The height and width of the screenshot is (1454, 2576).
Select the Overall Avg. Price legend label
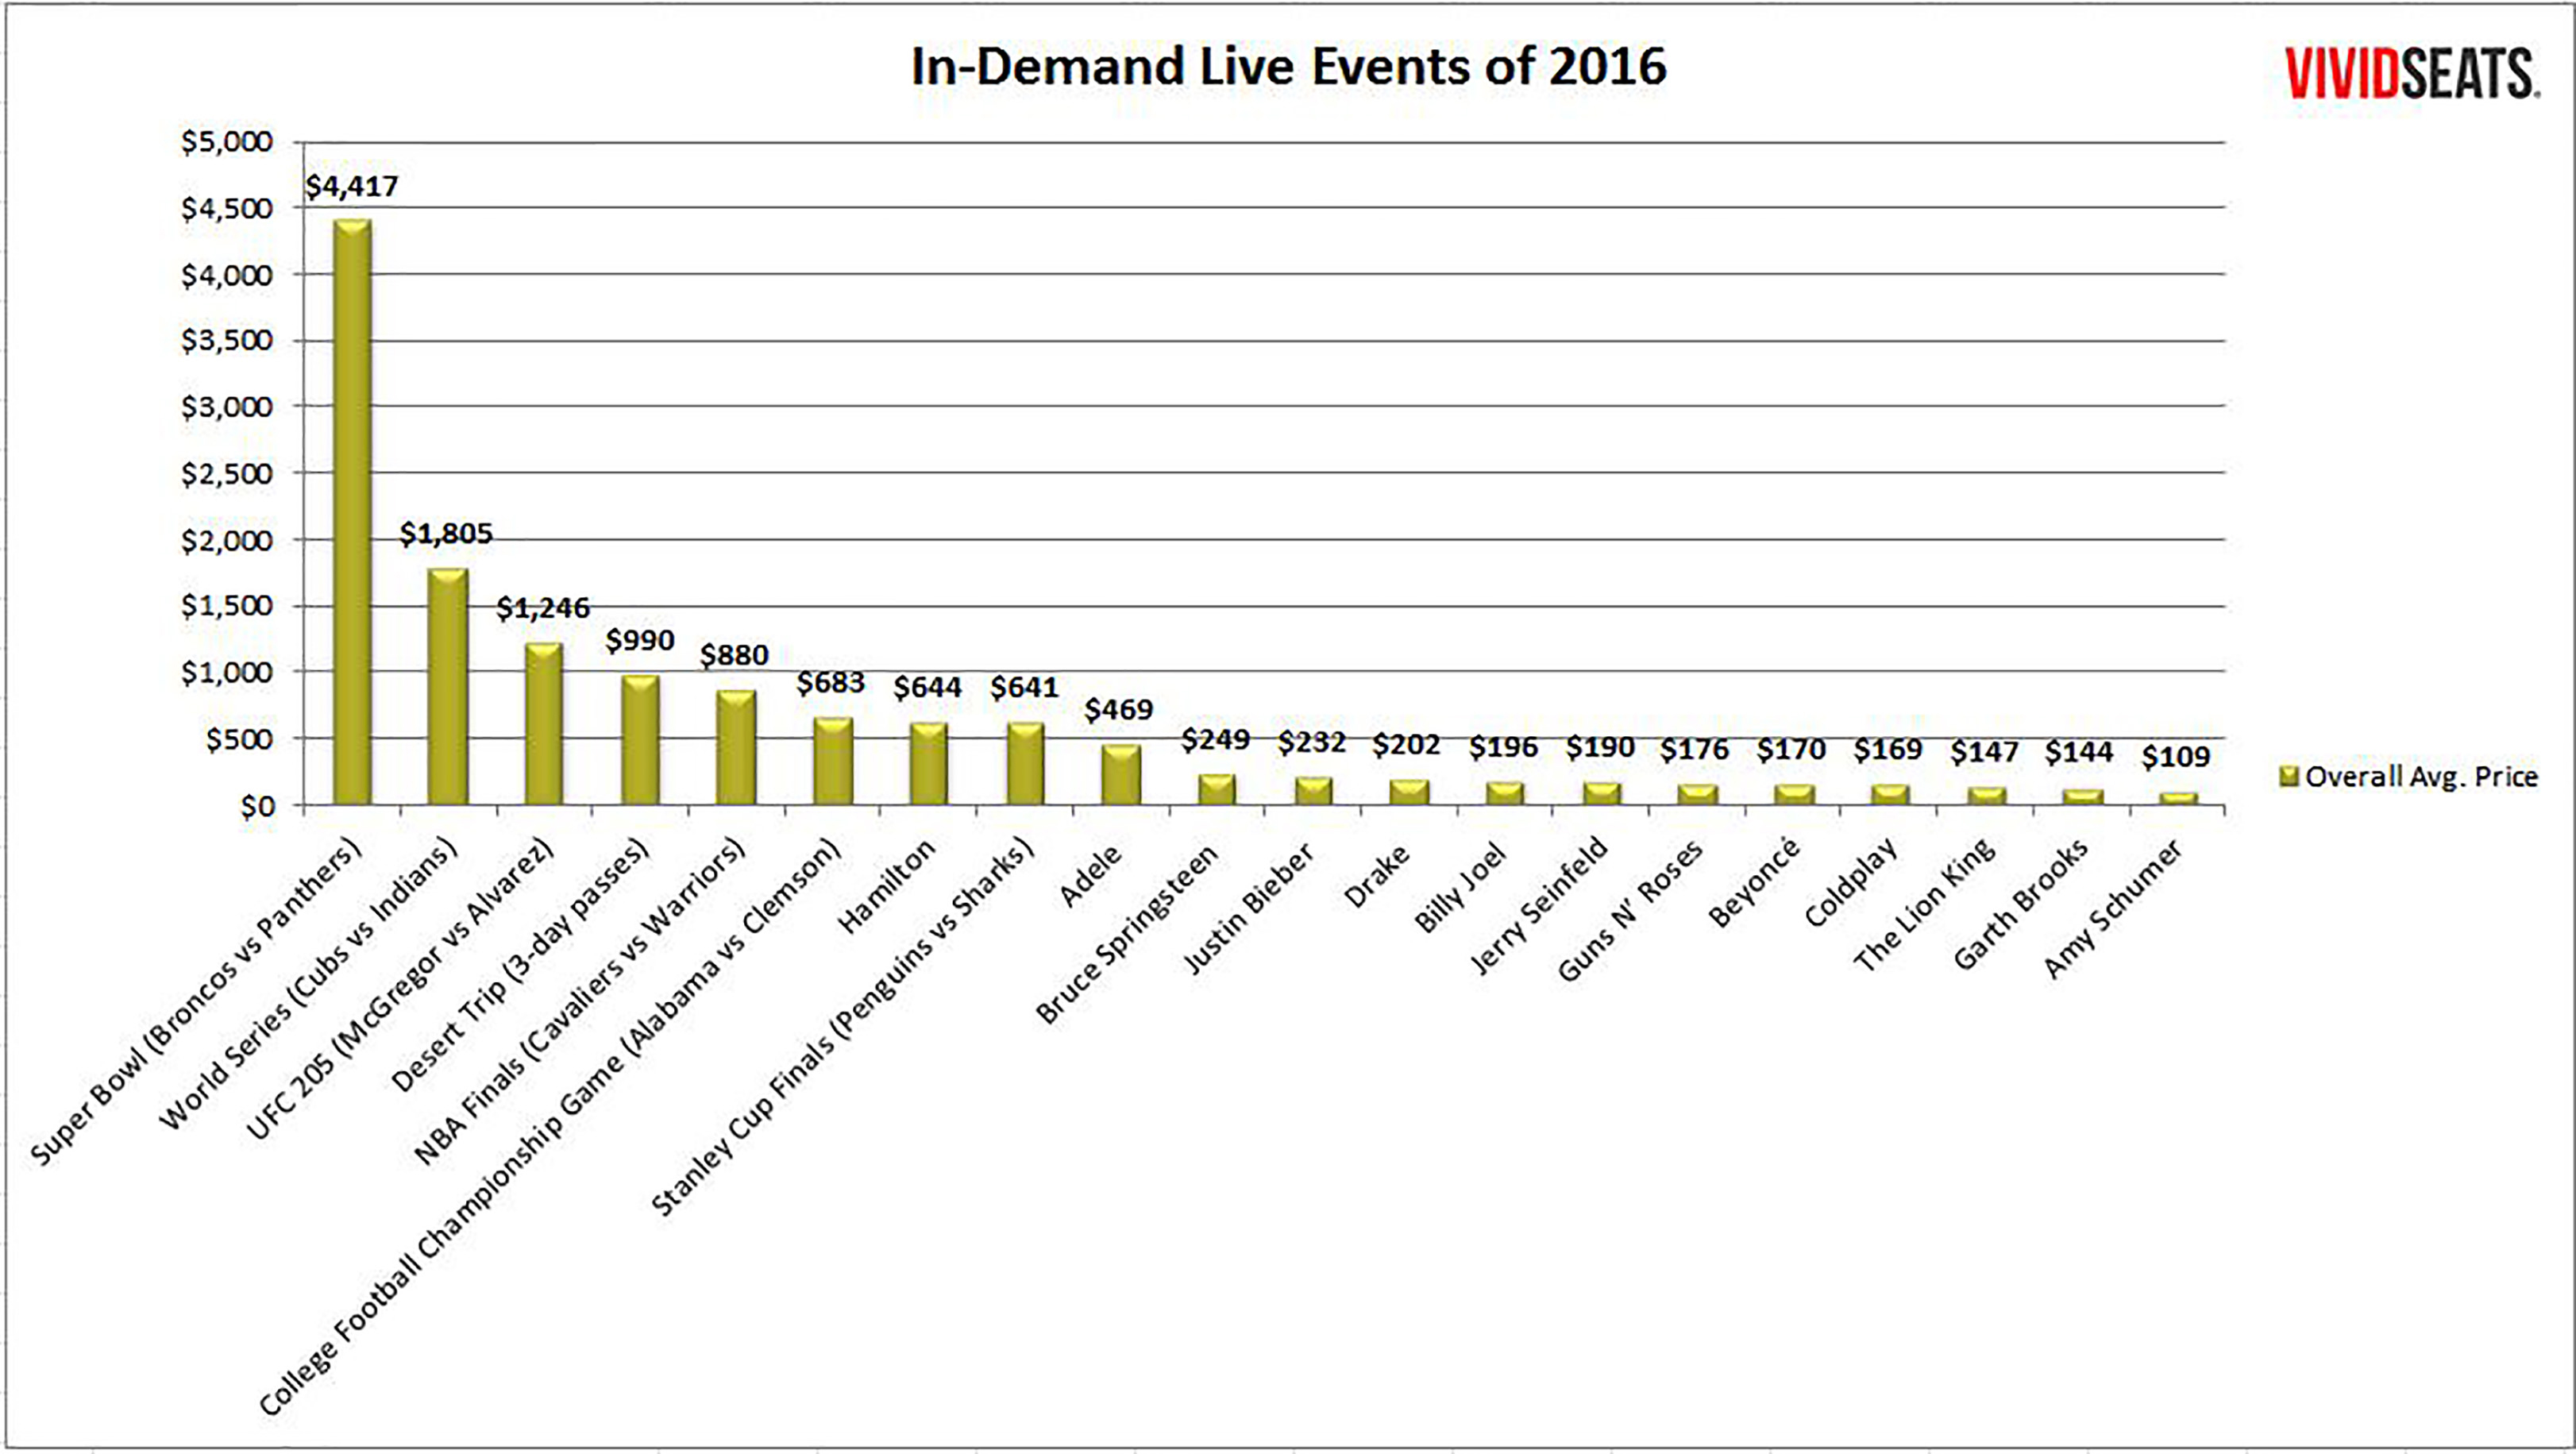pyautogui.click(x=2421, y=776)
